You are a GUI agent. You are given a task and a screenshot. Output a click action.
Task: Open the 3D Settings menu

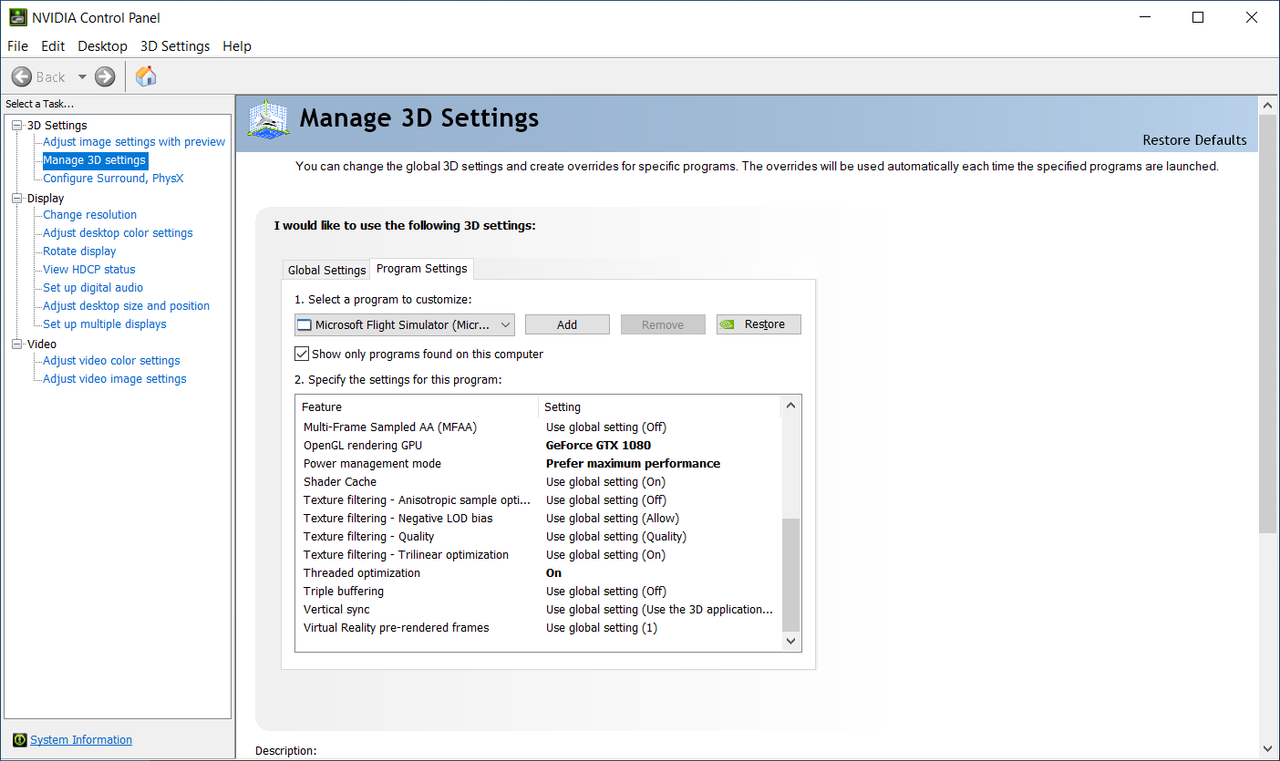tap(175, 46)
